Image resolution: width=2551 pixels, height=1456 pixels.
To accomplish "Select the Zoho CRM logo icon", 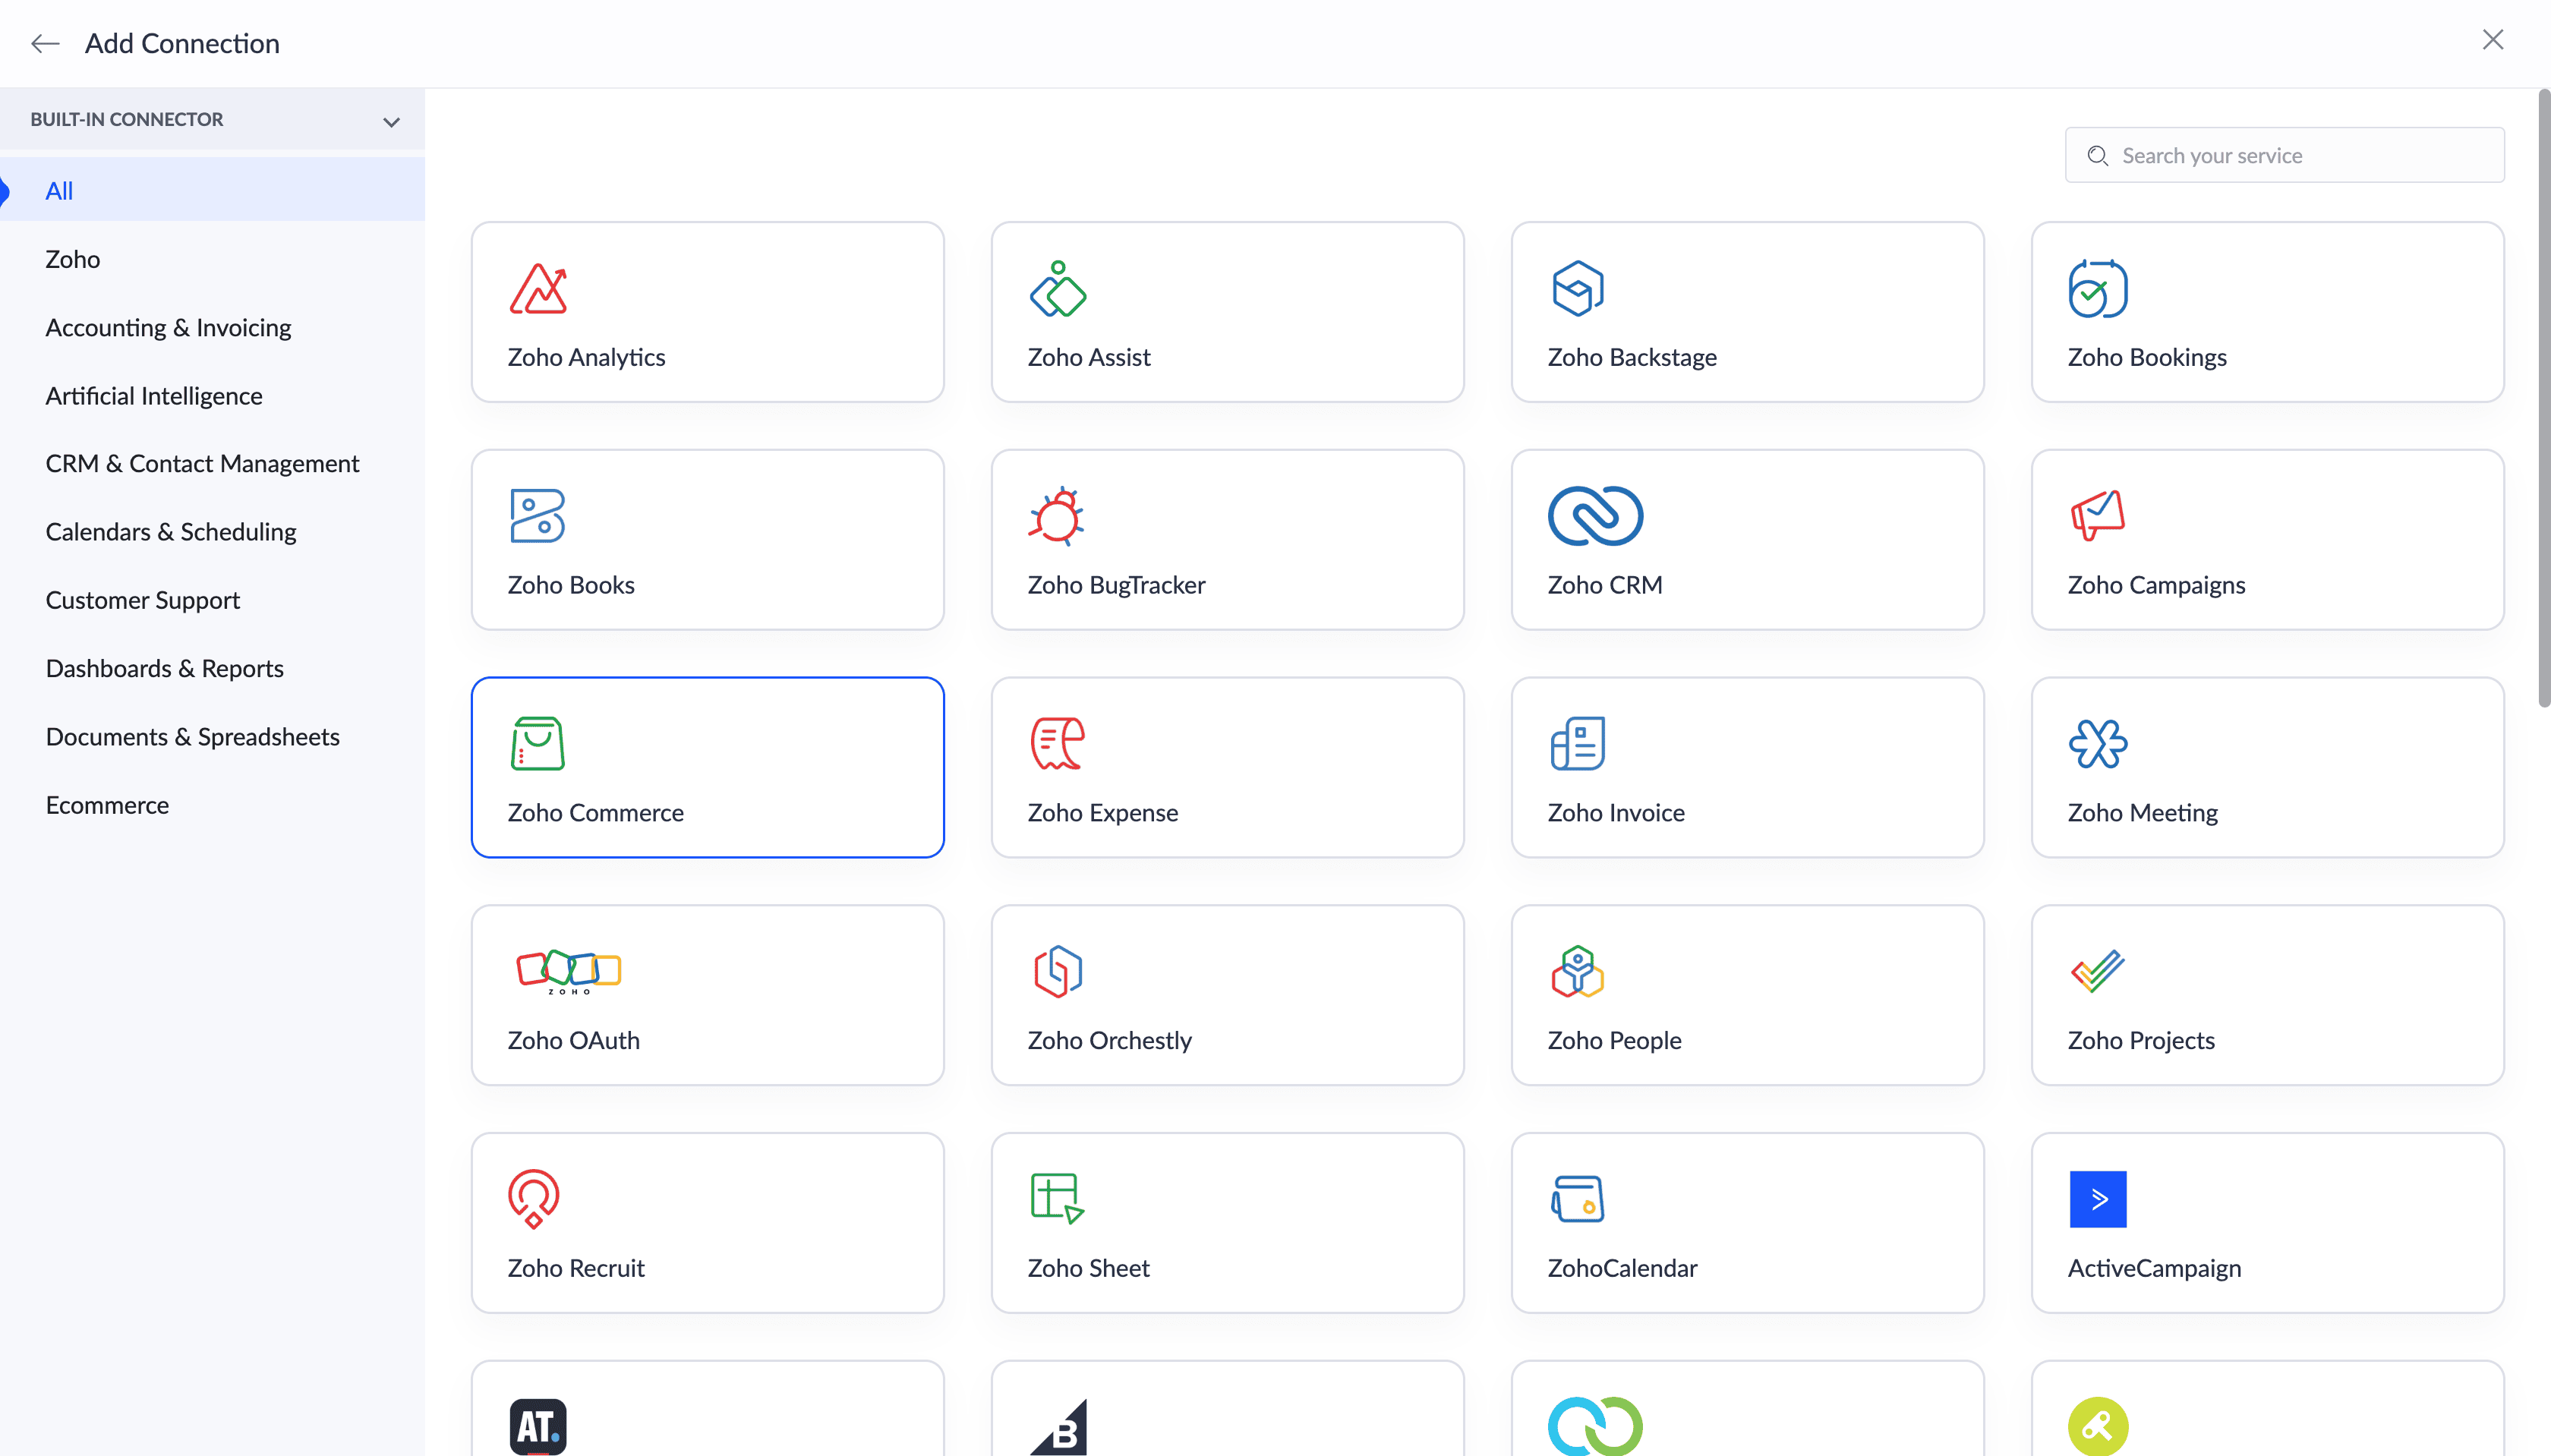I will coord(1595,516).
